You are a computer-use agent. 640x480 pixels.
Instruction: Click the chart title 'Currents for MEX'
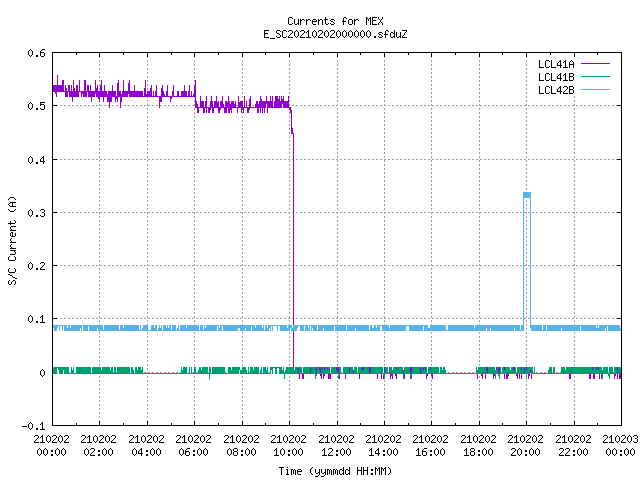point(335,21)
